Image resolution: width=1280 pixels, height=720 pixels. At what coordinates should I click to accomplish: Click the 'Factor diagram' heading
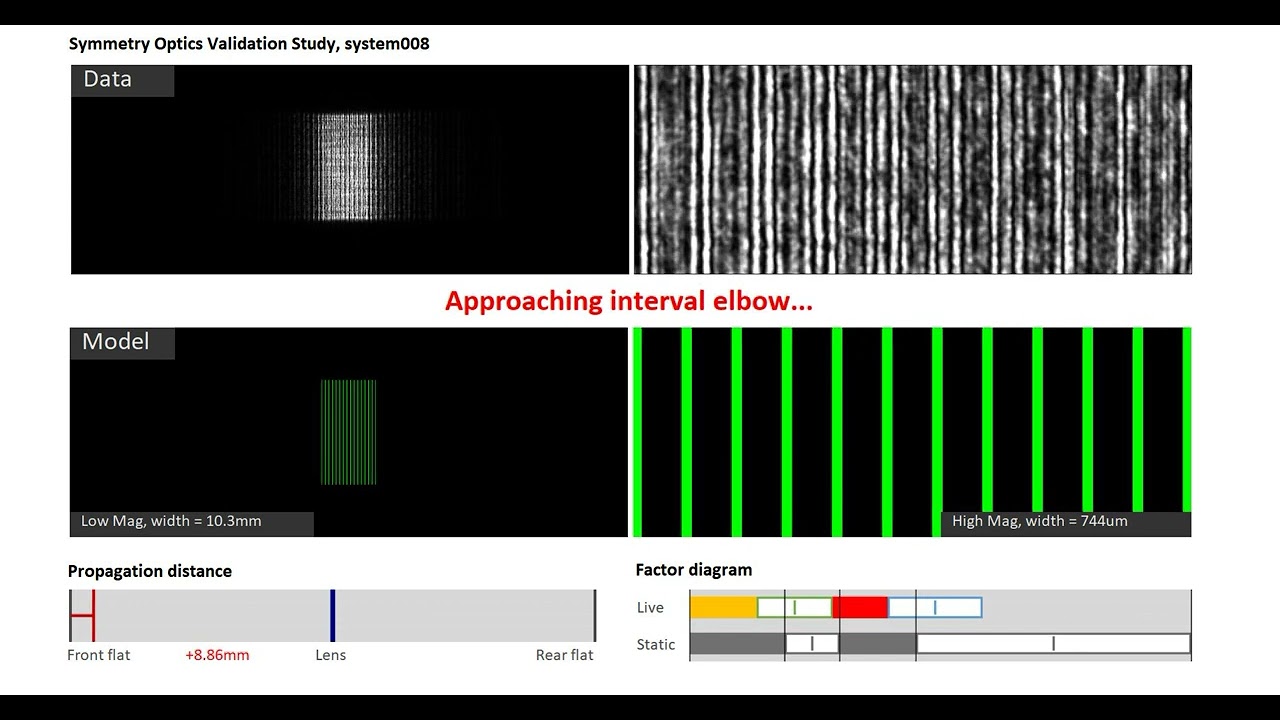694,570
